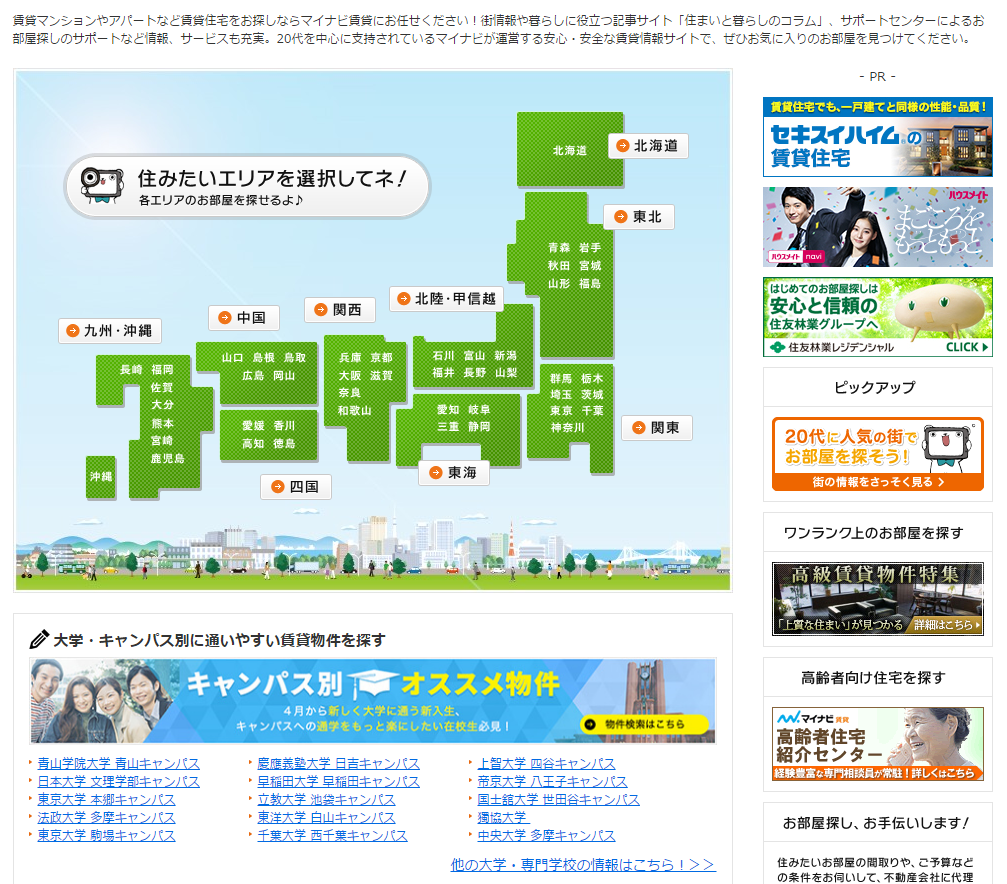
Task: Open the ハウスメイト navi ad banner
Action: click(877, 227)
